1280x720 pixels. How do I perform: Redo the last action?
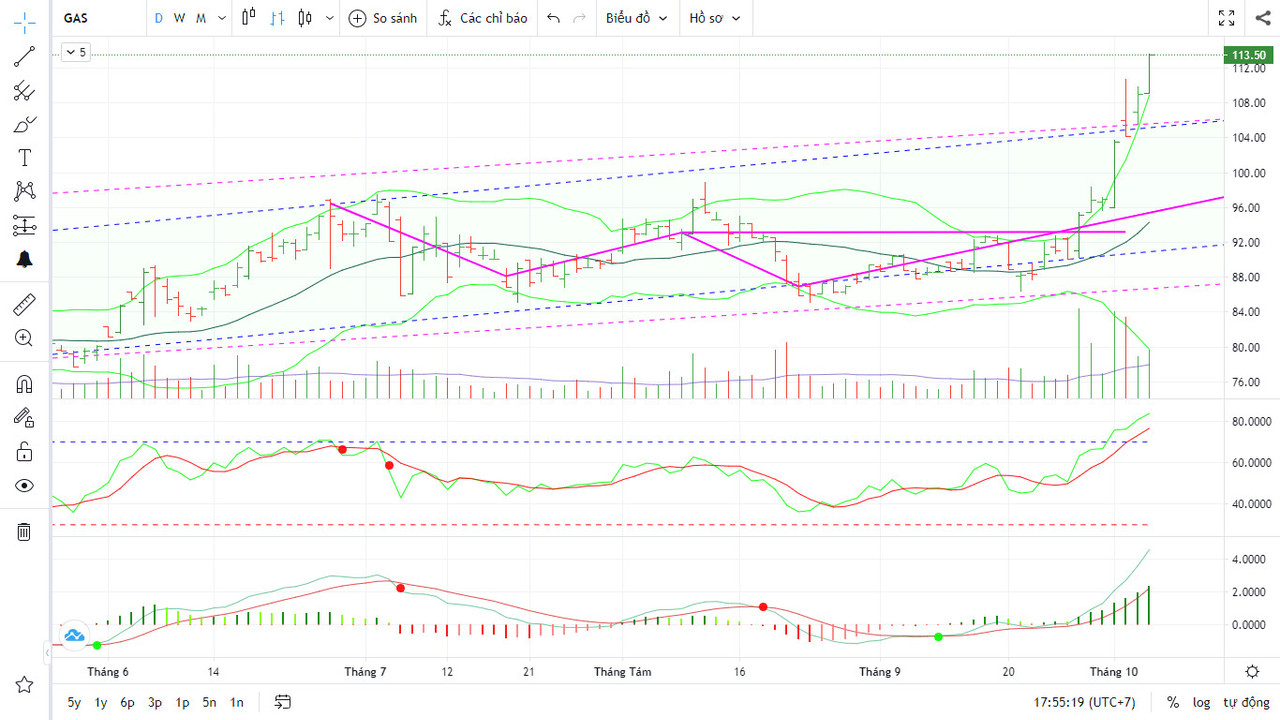pos(579,18)
